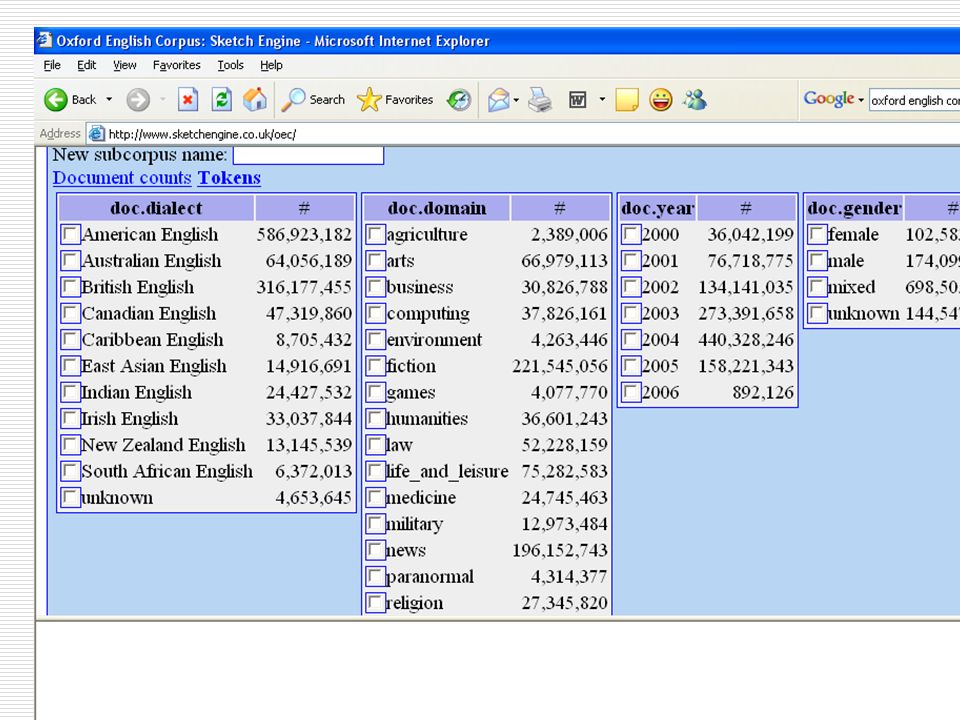Tick the unknown dialect checkbox

pos(70,497)
